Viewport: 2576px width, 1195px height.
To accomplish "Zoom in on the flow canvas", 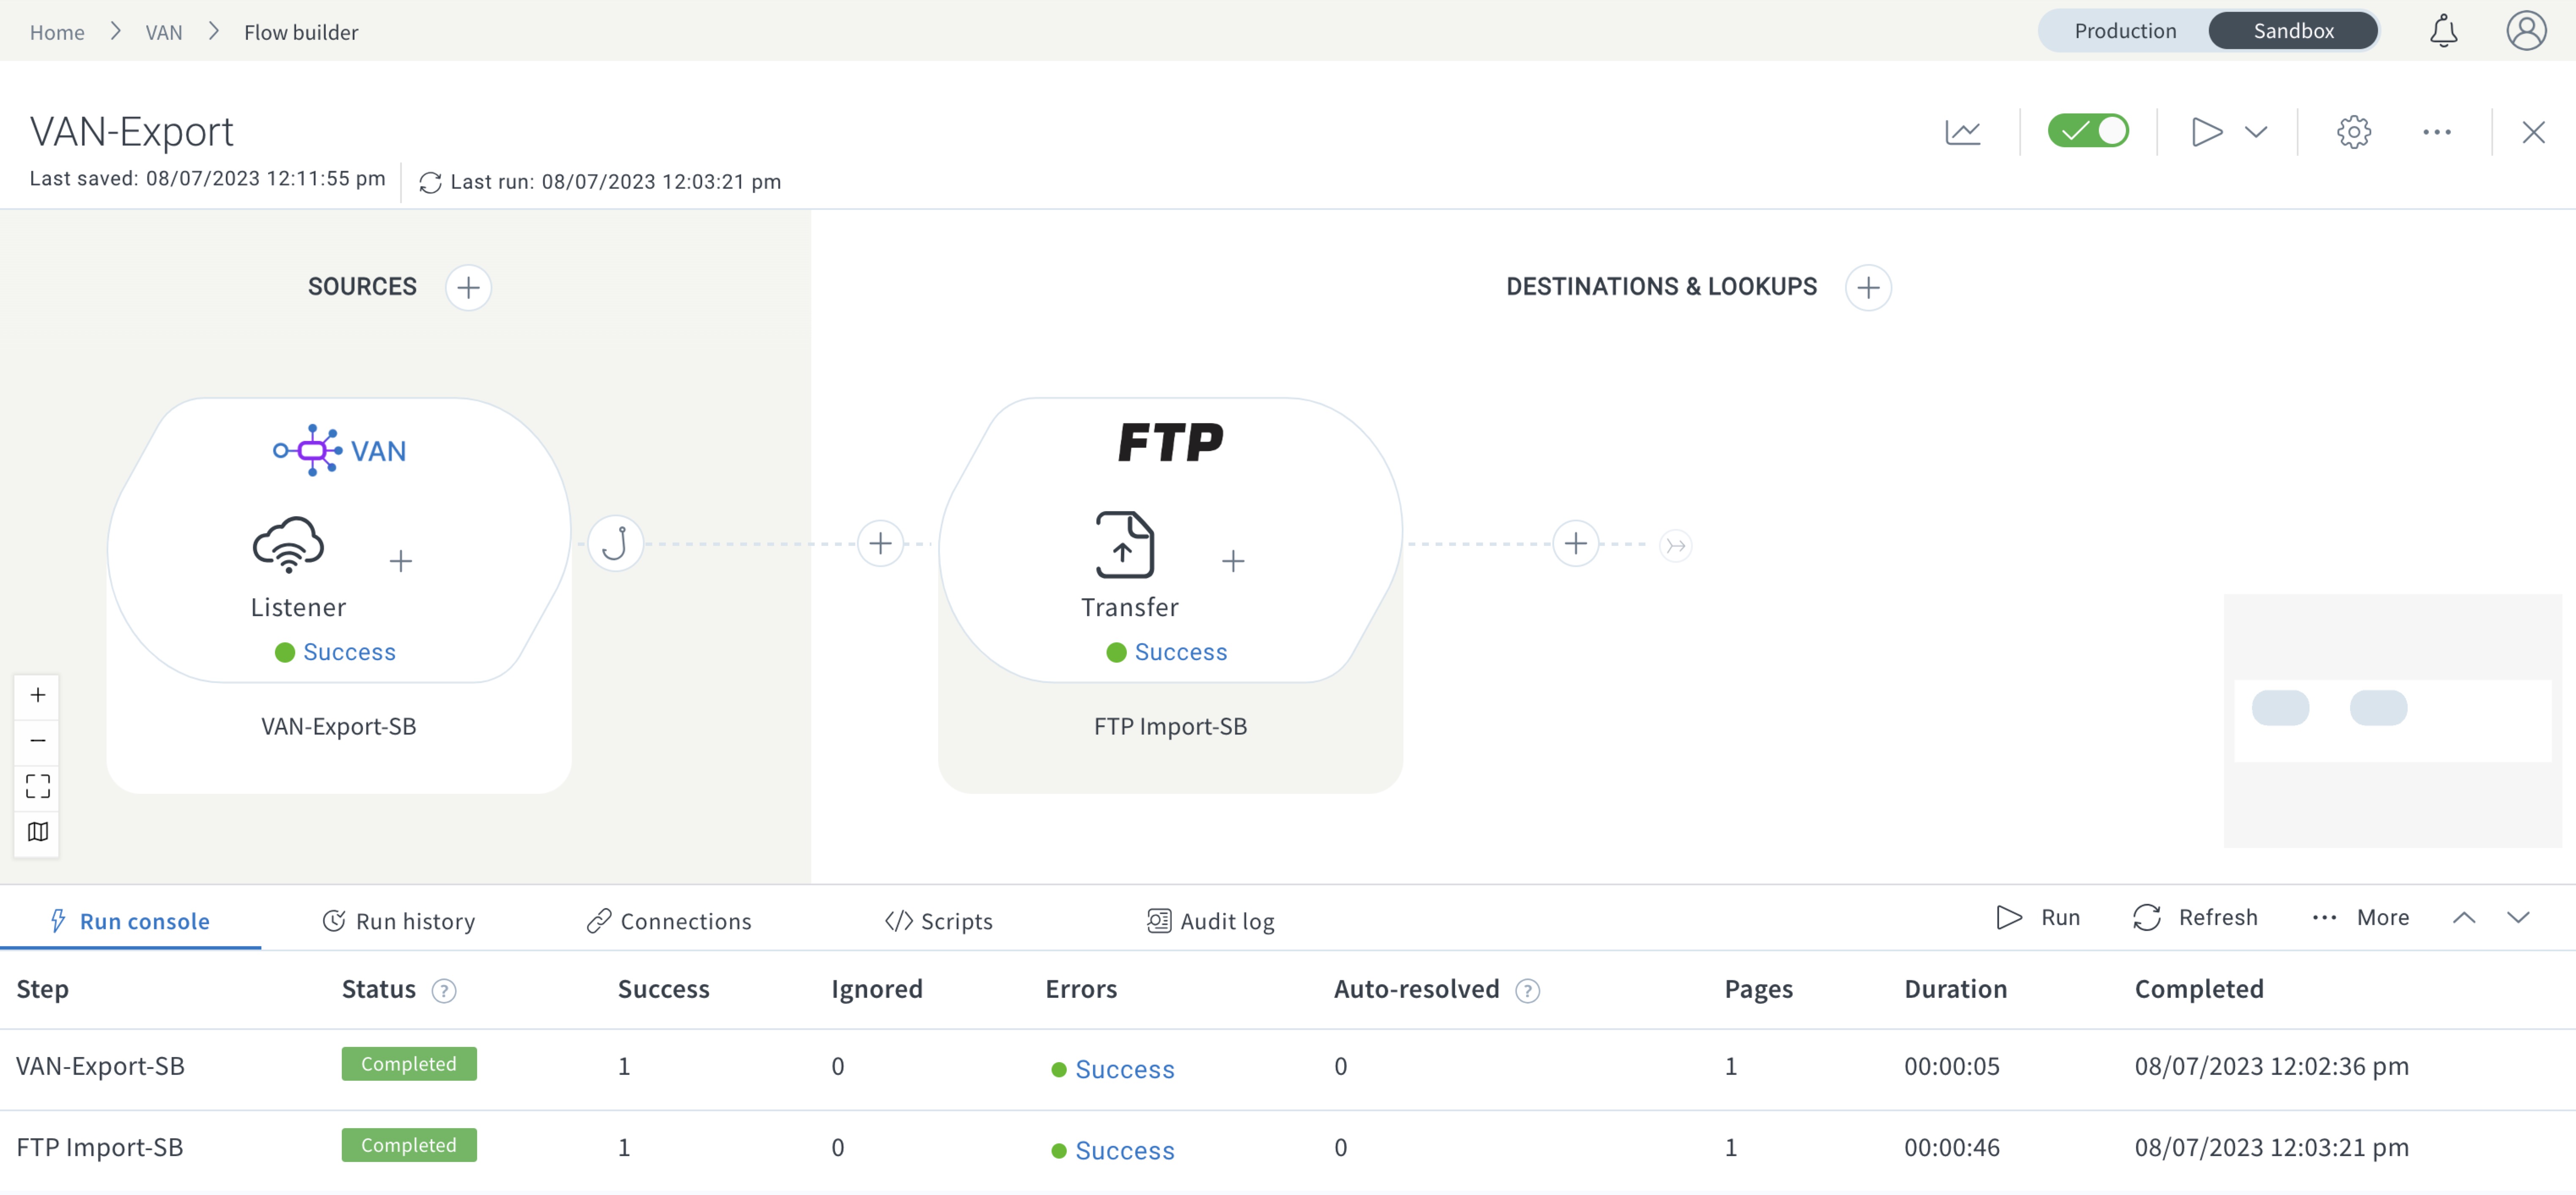I will click(x=37, y=695).
